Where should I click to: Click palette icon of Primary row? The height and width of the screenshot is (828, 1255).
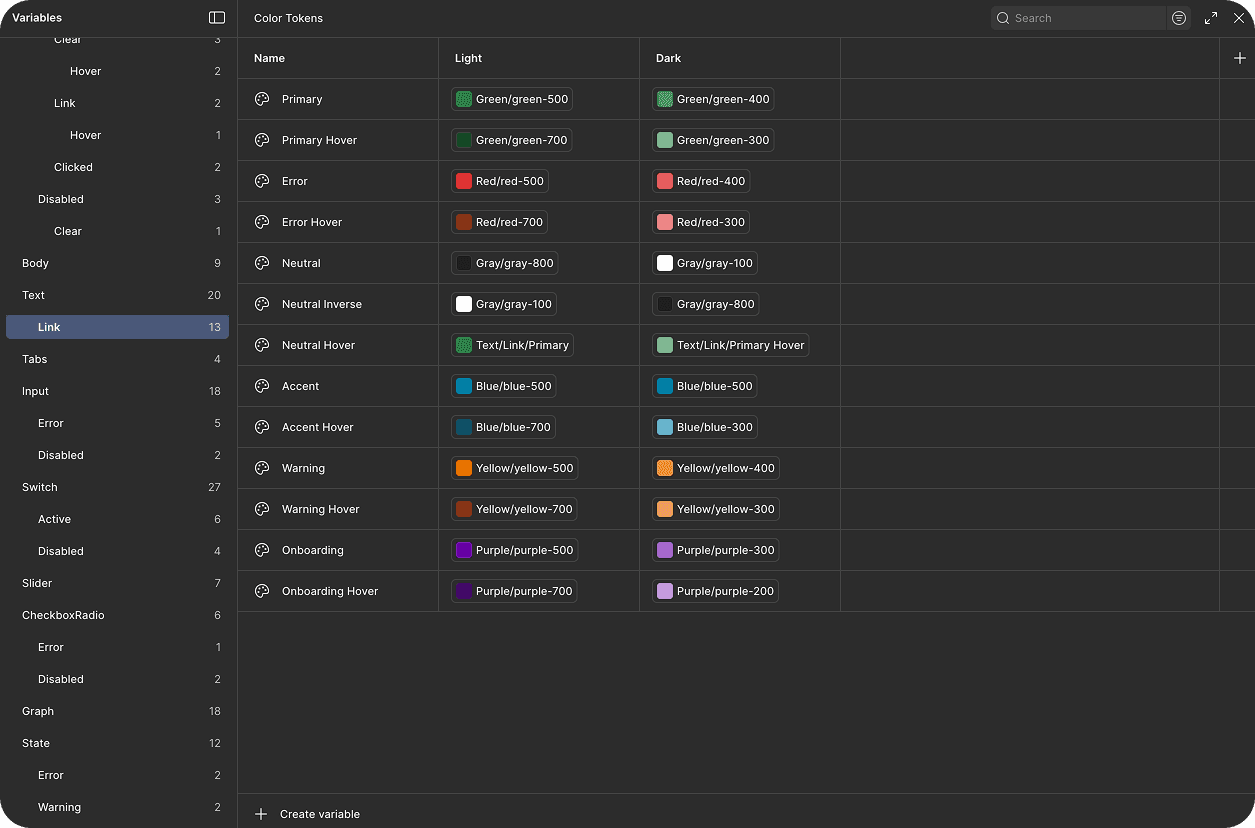coord(262,99)
